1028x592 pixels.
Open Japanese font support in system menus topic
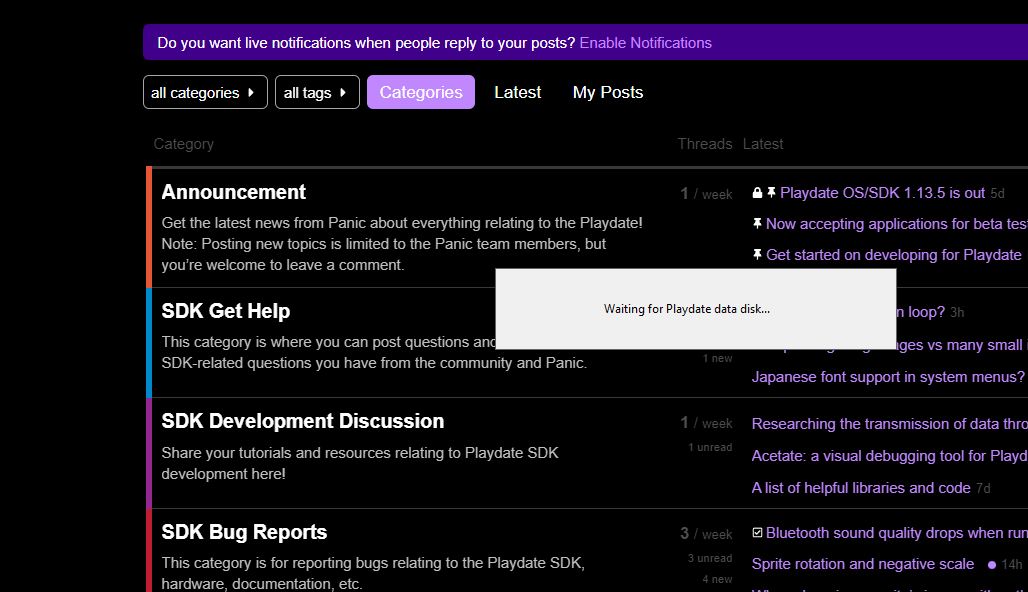(888, 377)
